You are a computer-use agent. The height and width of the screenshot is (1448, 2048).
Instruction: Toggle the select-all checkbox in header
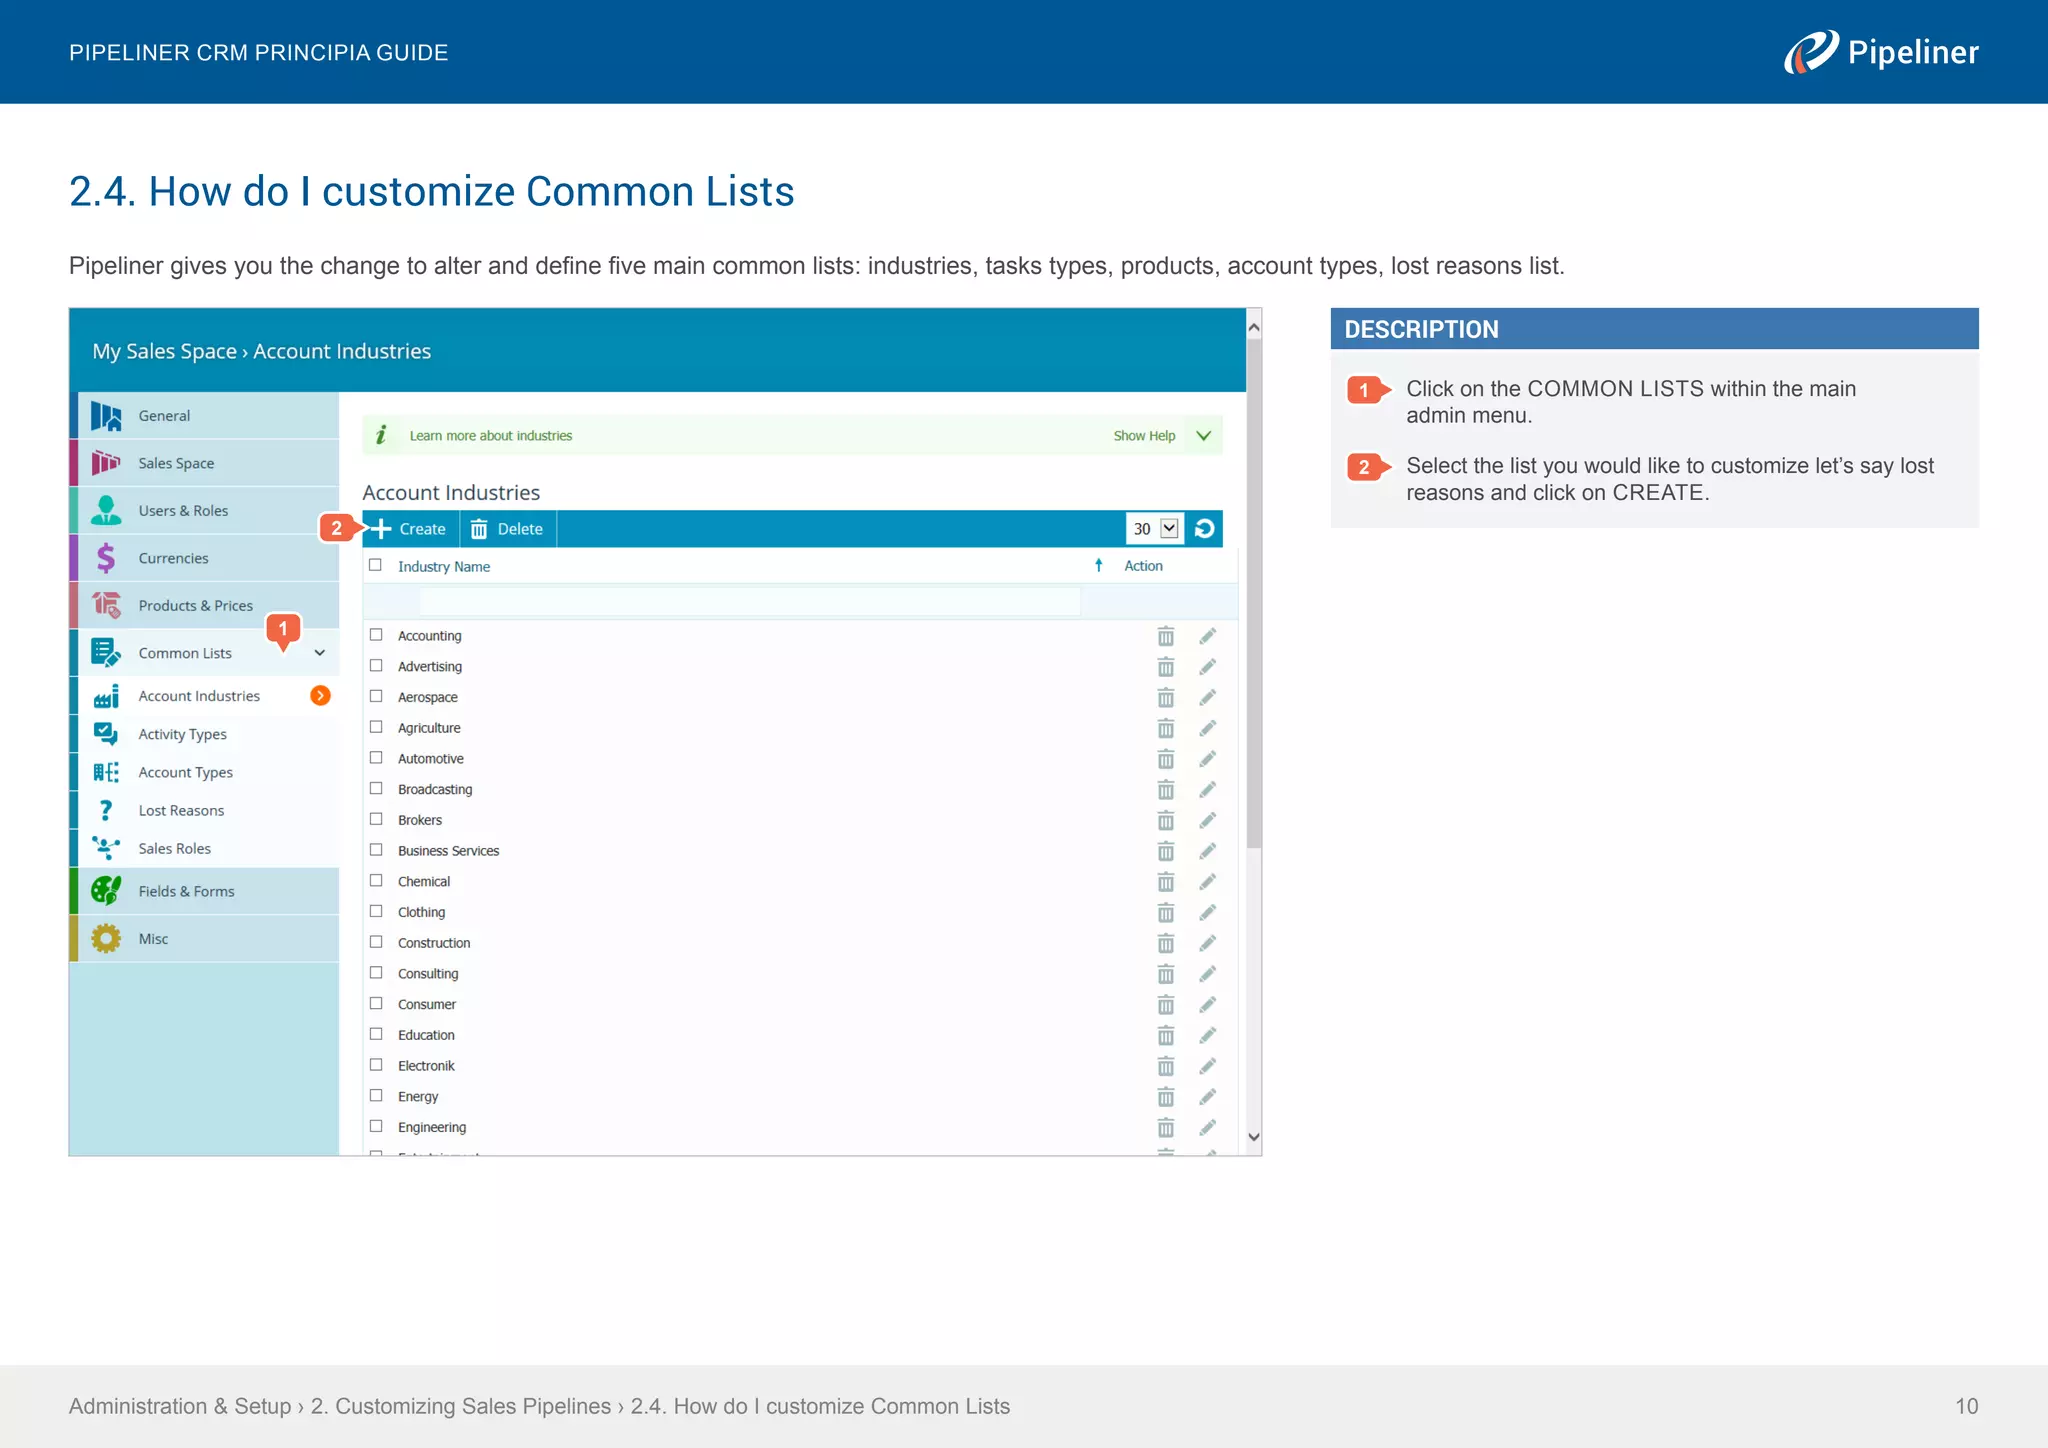[x=376, y=565]
